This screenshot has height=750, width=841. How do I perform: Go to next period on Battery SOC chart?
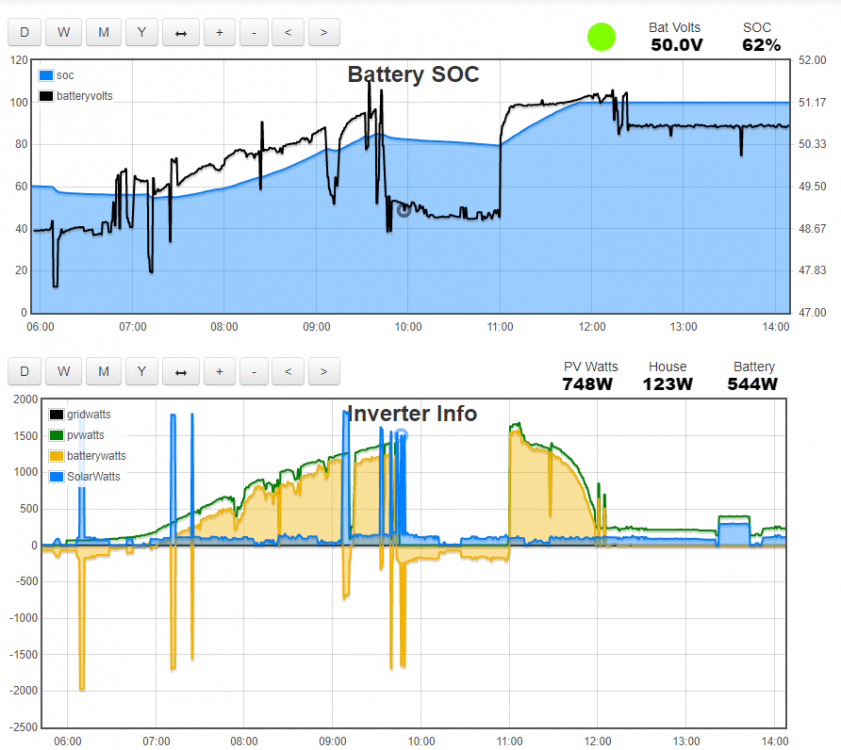pyautogui.click(x=323, y=32)
